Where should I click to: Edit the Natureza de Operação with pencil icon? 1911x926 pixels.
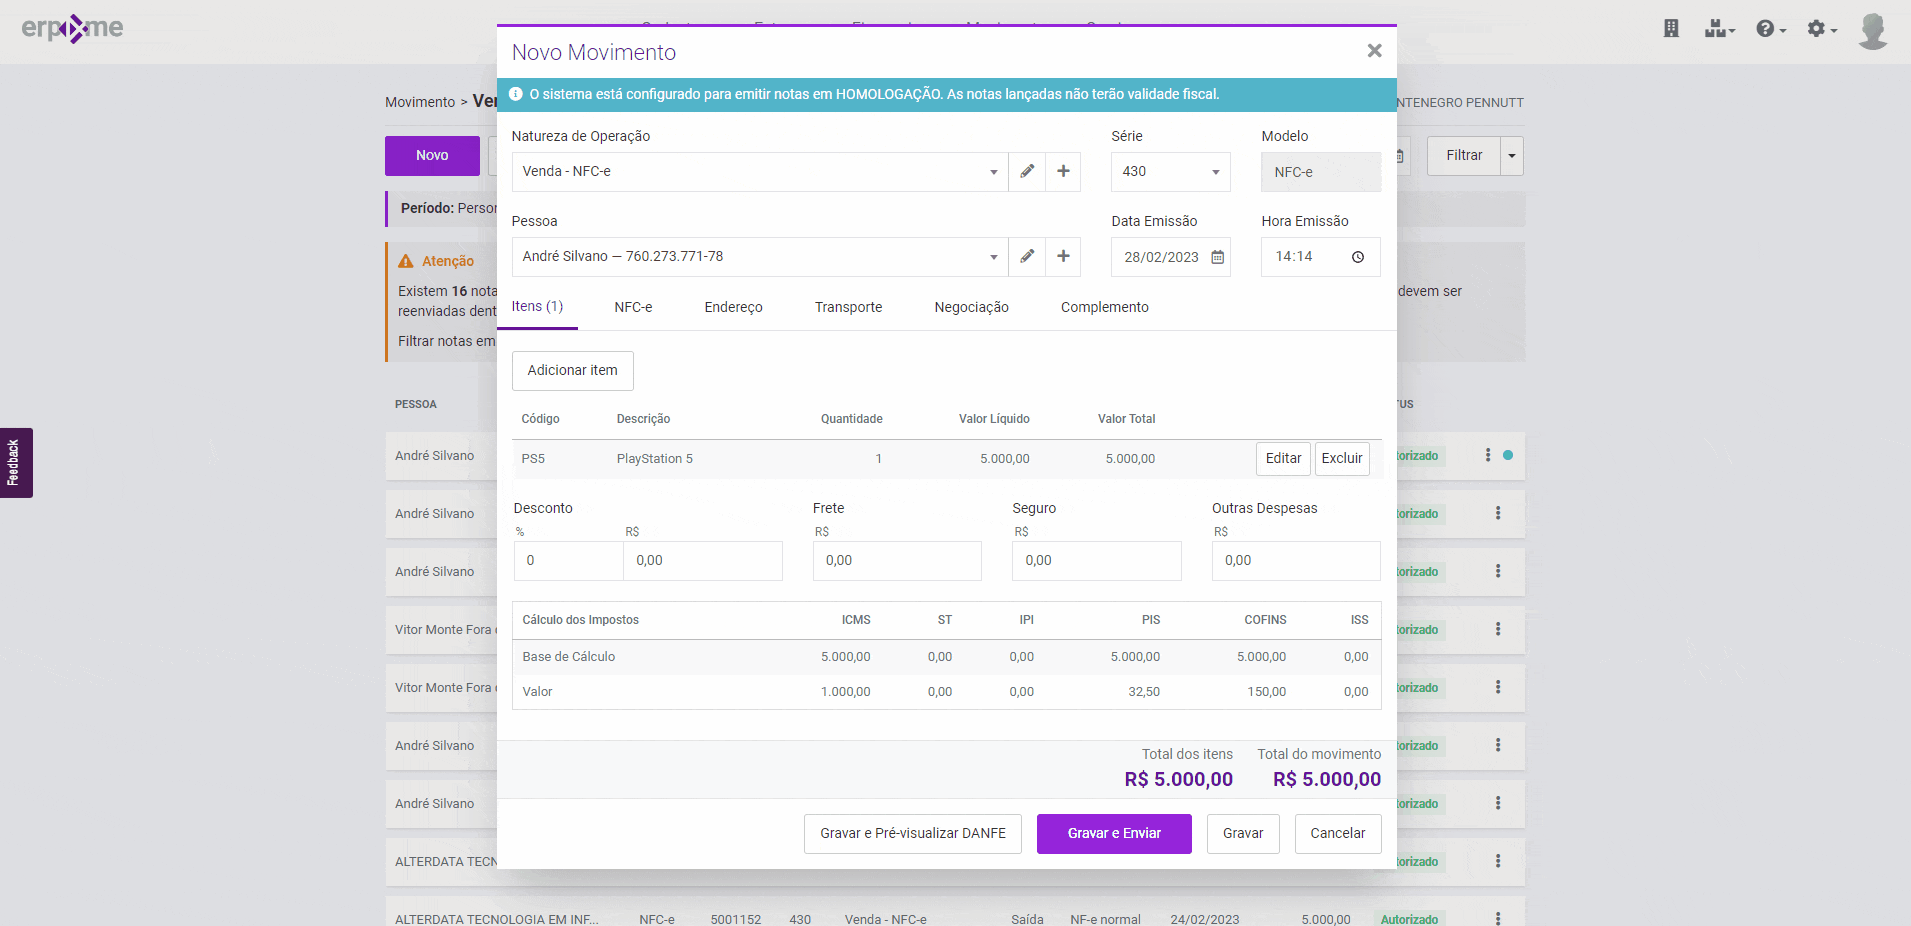point(1027,171)
